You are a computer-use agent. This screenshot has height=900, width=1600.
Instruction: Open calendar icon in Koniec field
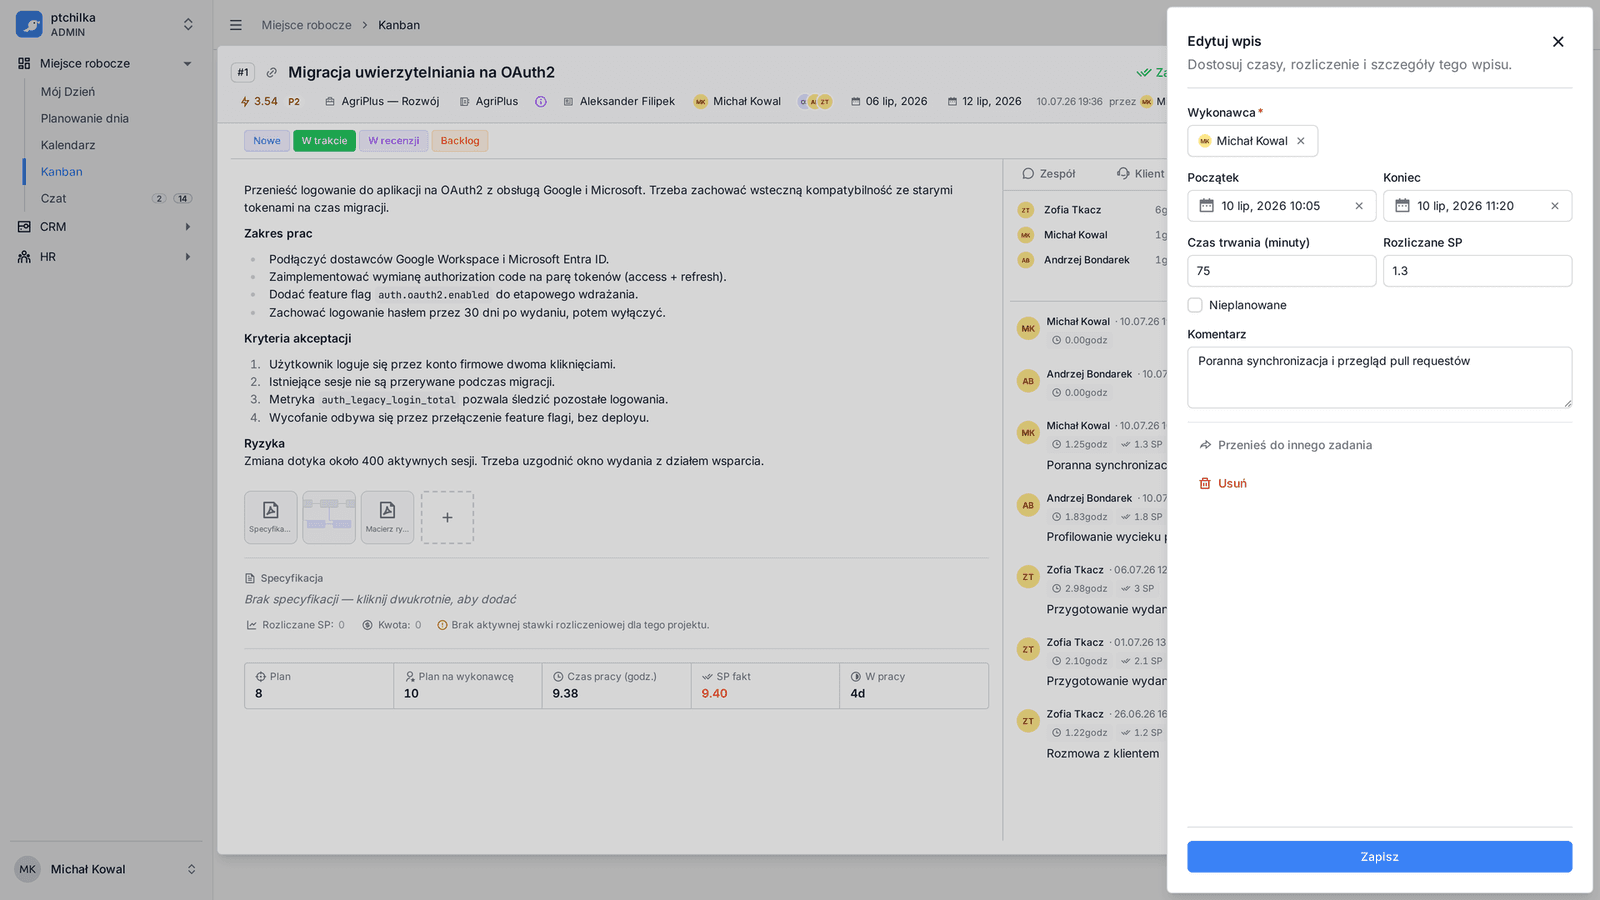1403,206
